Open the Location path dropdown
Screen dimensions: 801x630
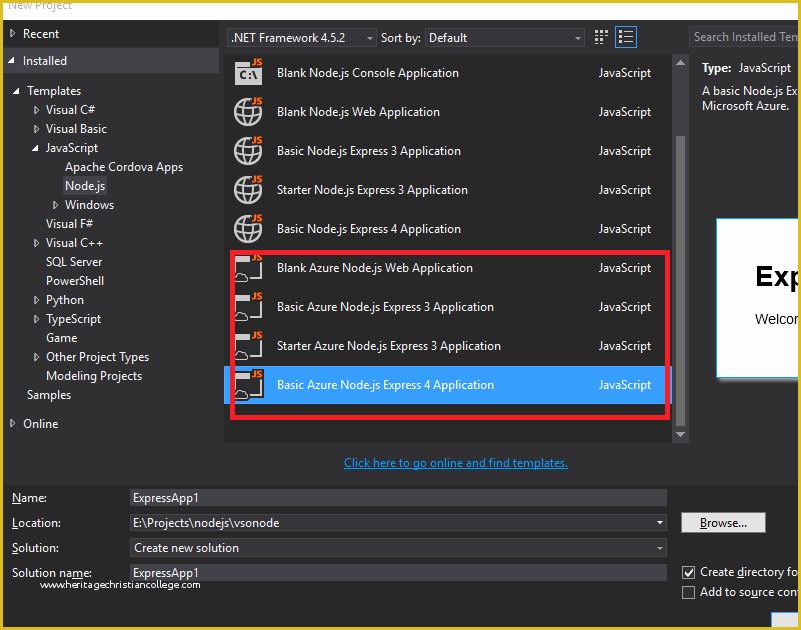tap(659, 523)
